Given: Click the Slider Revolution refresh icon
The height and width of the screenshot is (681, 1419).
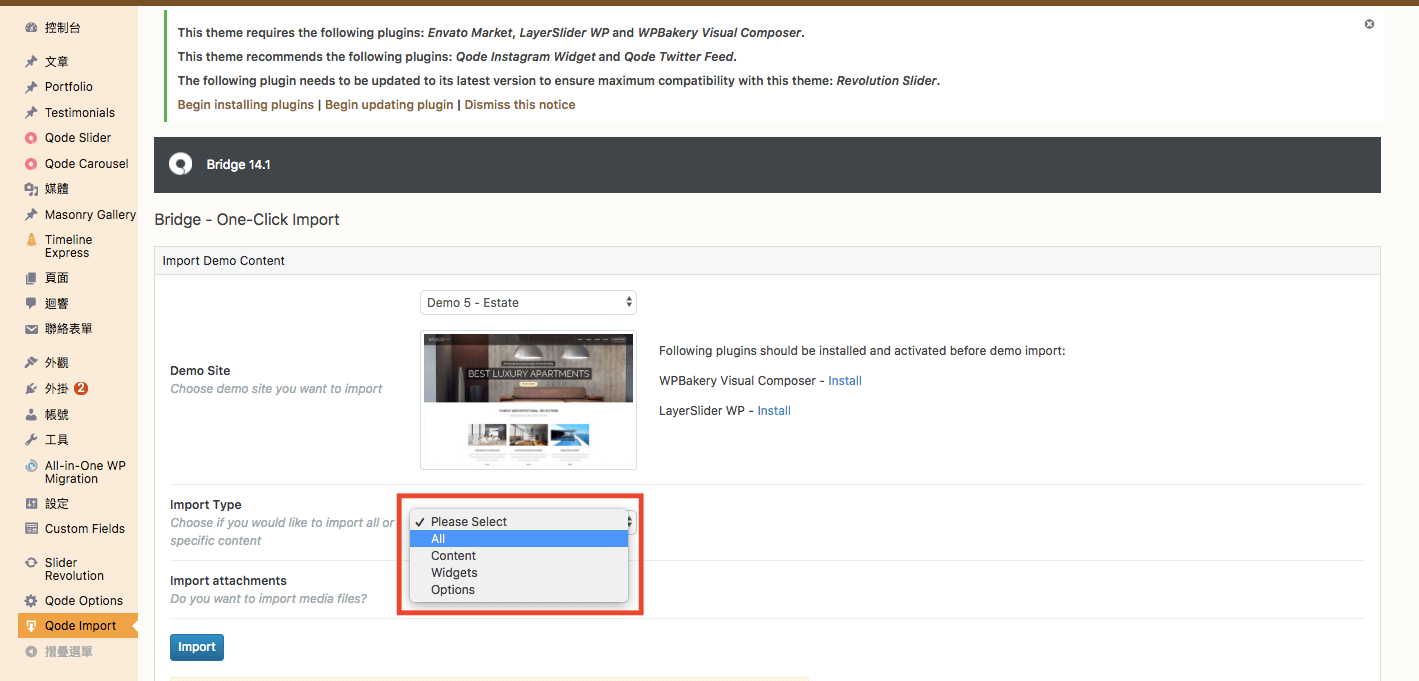Looking at the screenshot, I should tap(31, 563).
